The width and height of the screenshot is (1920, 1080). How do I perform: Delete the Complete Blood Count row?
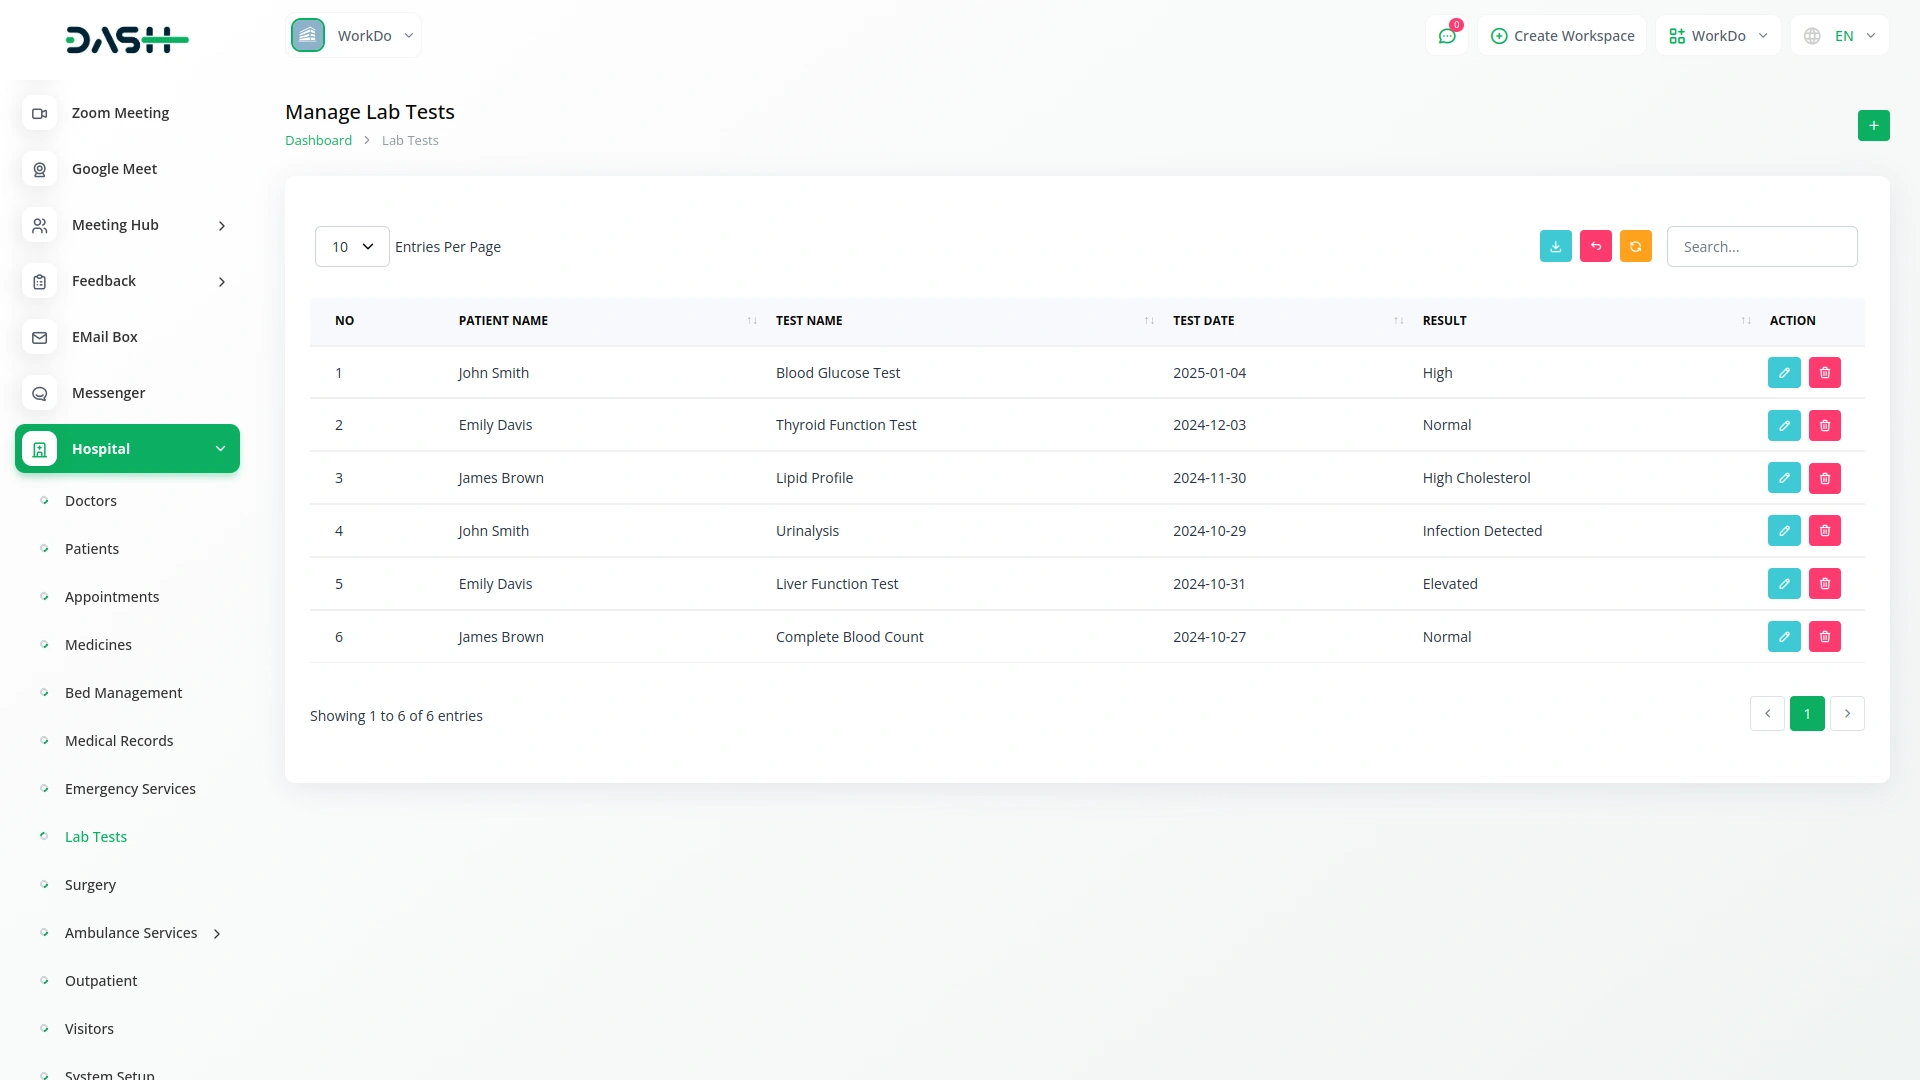point(1824,637)
